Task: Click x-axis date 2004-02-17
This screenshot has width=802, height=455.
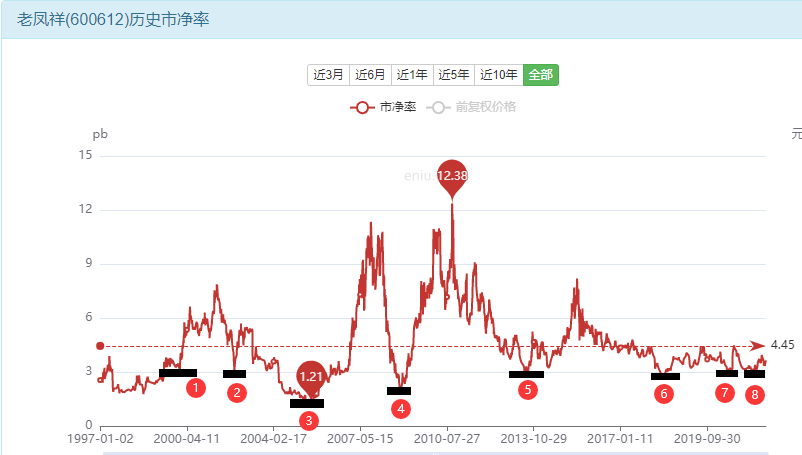Action: tap(274, 439)
